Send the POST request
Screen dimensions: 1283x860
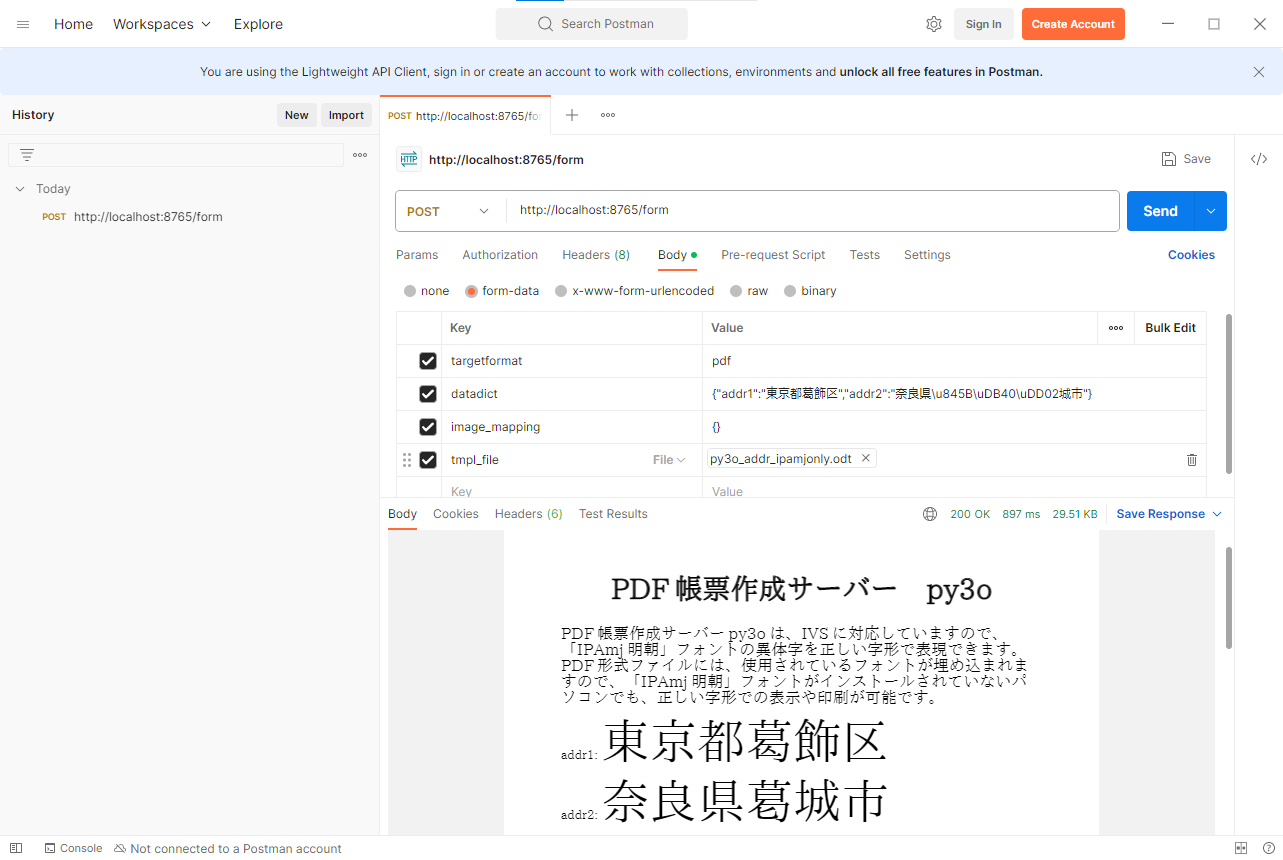coord(1161,211)
